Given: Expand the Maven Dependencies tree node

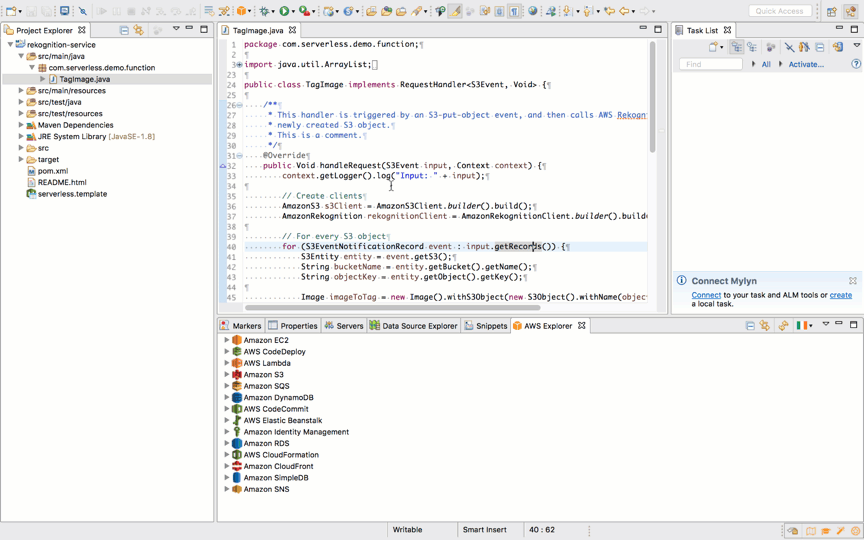Looking at the screenshot, I should [x=21, y=125].
